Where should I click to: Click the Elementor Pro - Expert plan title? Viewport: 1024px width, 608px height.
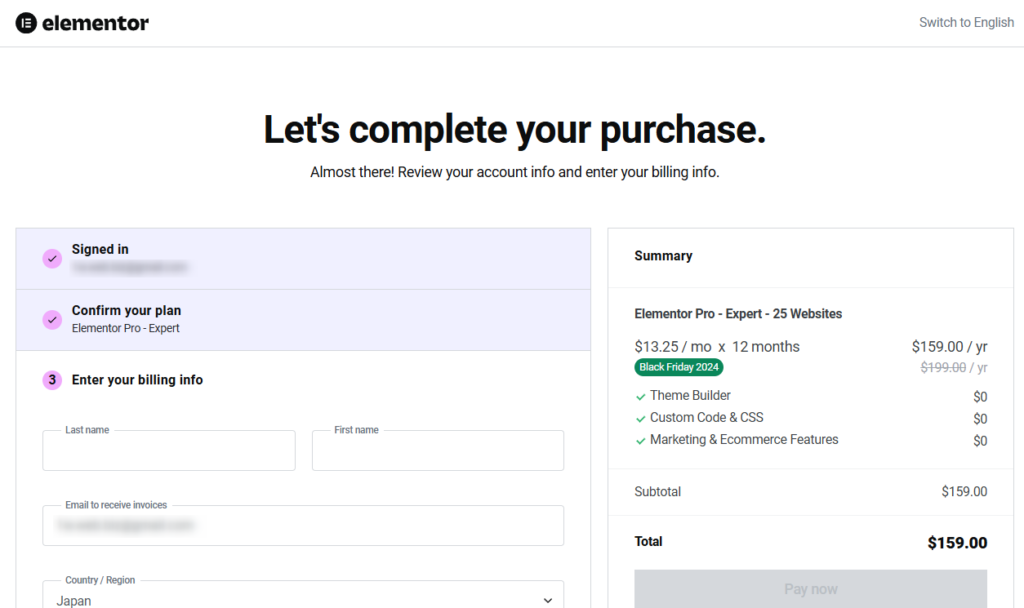tap(738, 314)
